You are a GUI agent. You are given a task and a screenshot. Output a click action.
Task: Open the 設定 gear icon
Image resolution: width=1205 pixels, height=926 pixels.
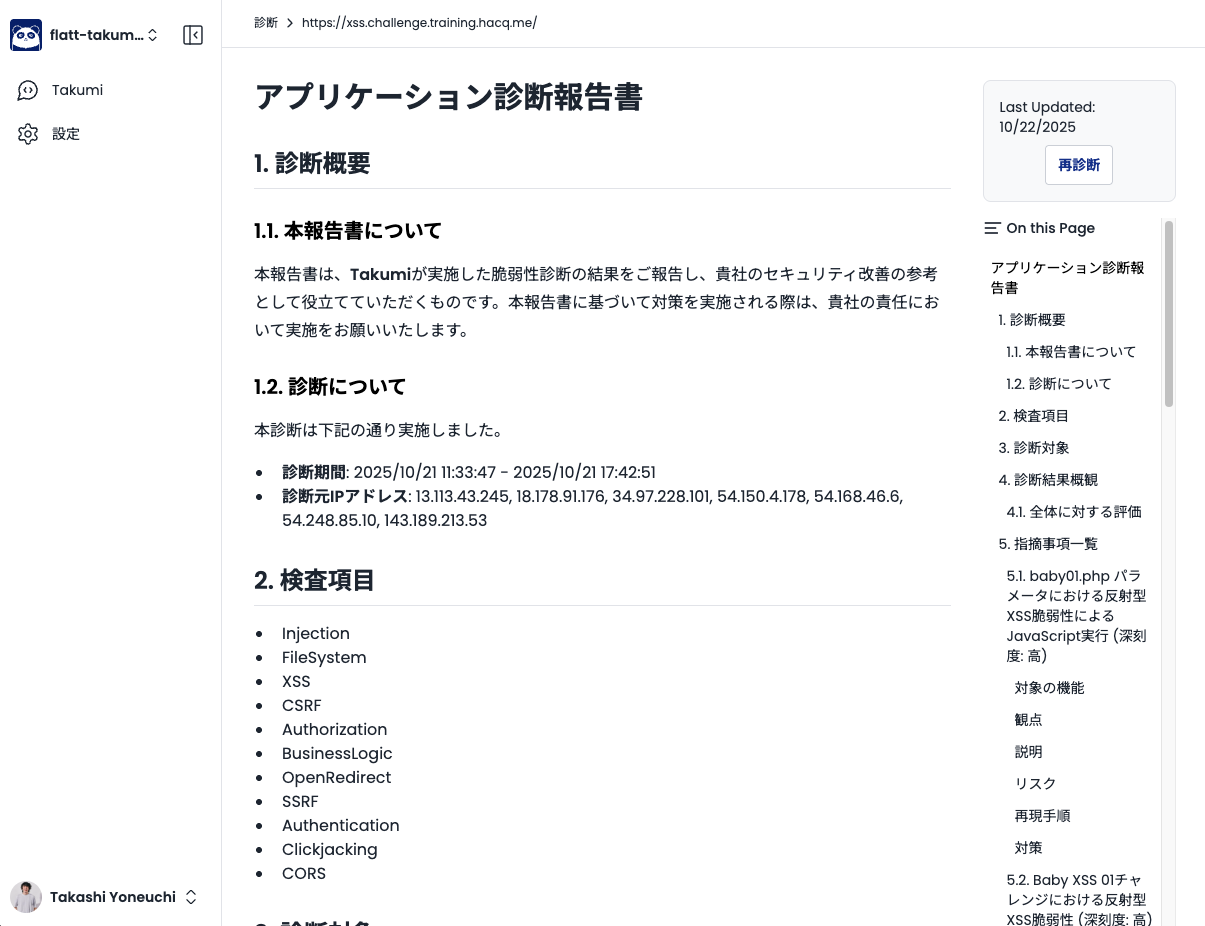tap(28, 133)
